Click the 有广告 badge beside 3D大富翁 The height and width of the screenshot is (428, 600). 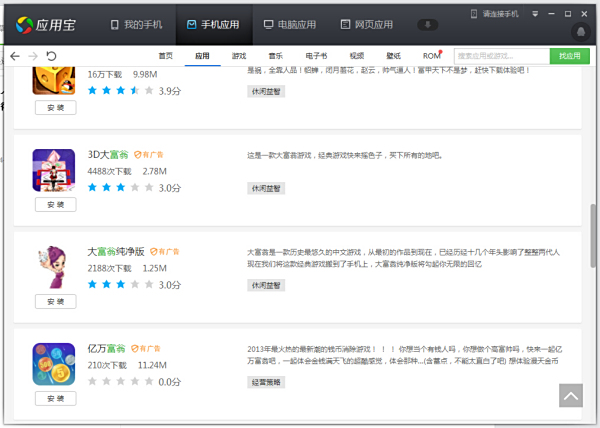pos(149,155)
